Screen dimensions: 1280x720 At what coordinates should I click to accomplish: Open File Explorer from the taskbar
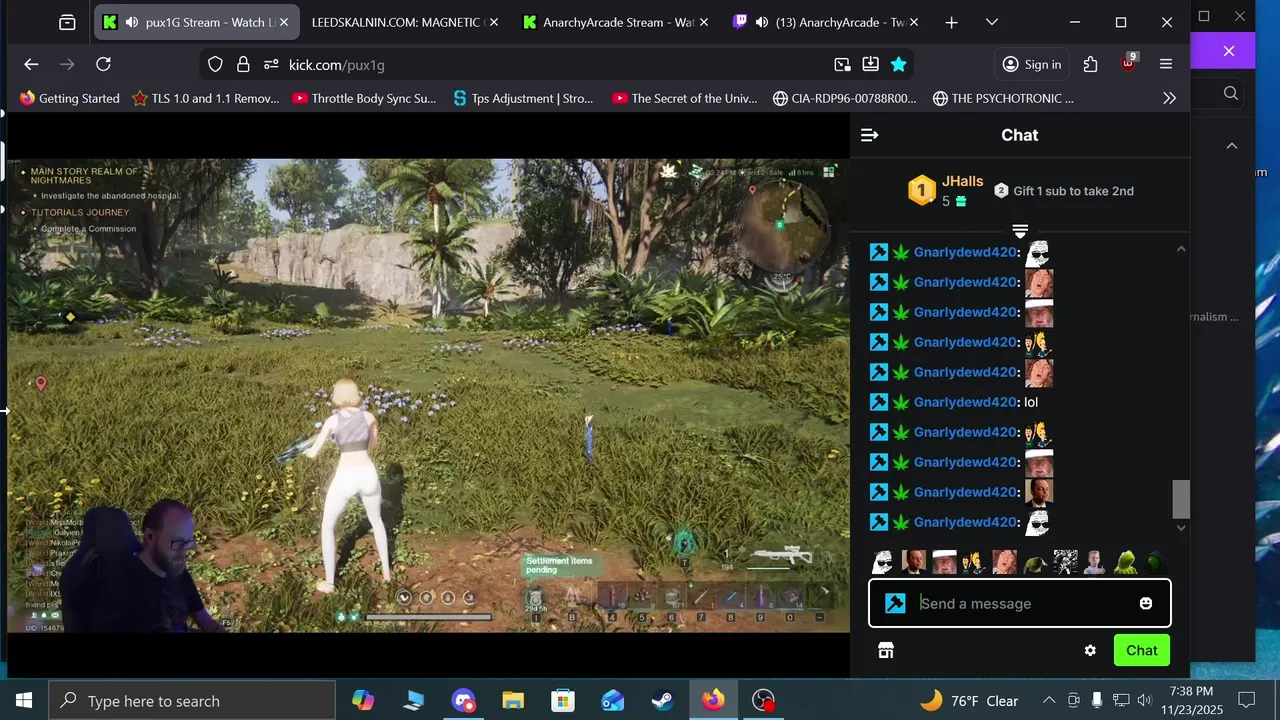(513, 701)
